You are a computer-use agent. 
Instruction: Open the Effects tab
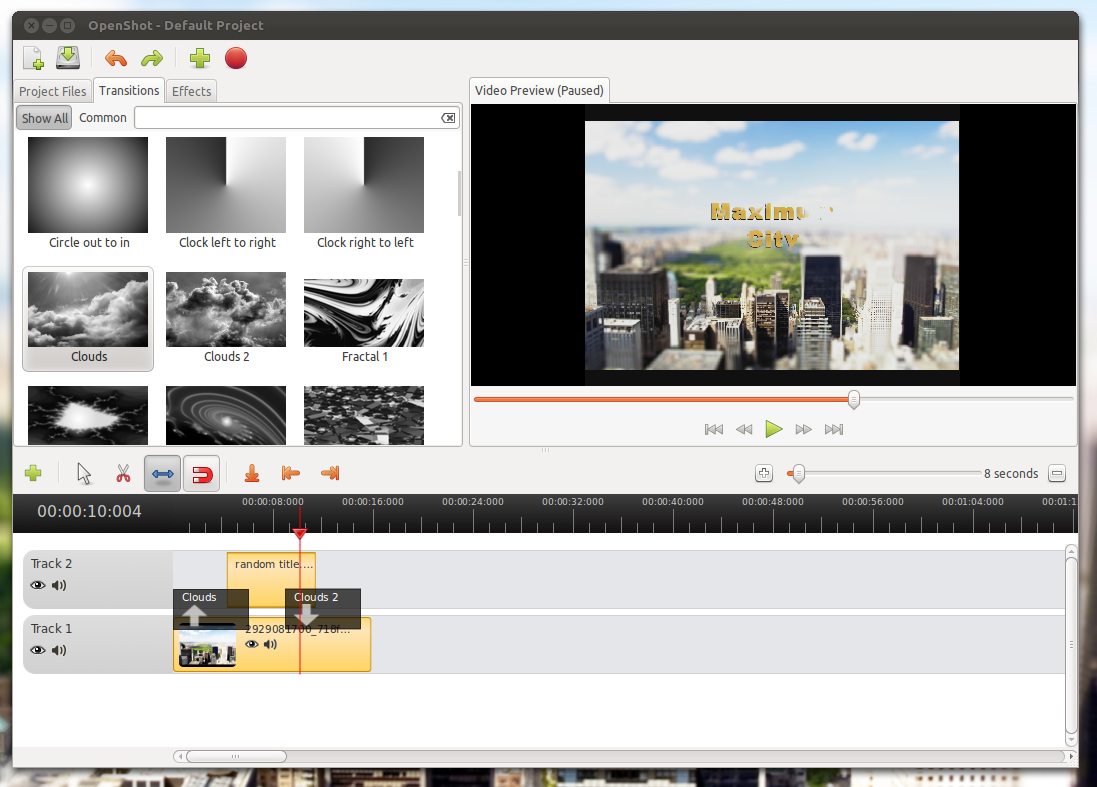point(192,91)
